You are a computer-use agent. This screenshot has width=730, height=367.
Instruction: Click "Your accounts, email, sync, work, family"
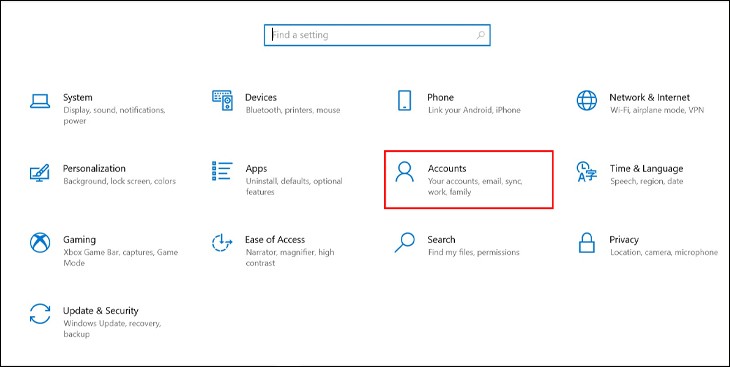(x=475, y=186)
